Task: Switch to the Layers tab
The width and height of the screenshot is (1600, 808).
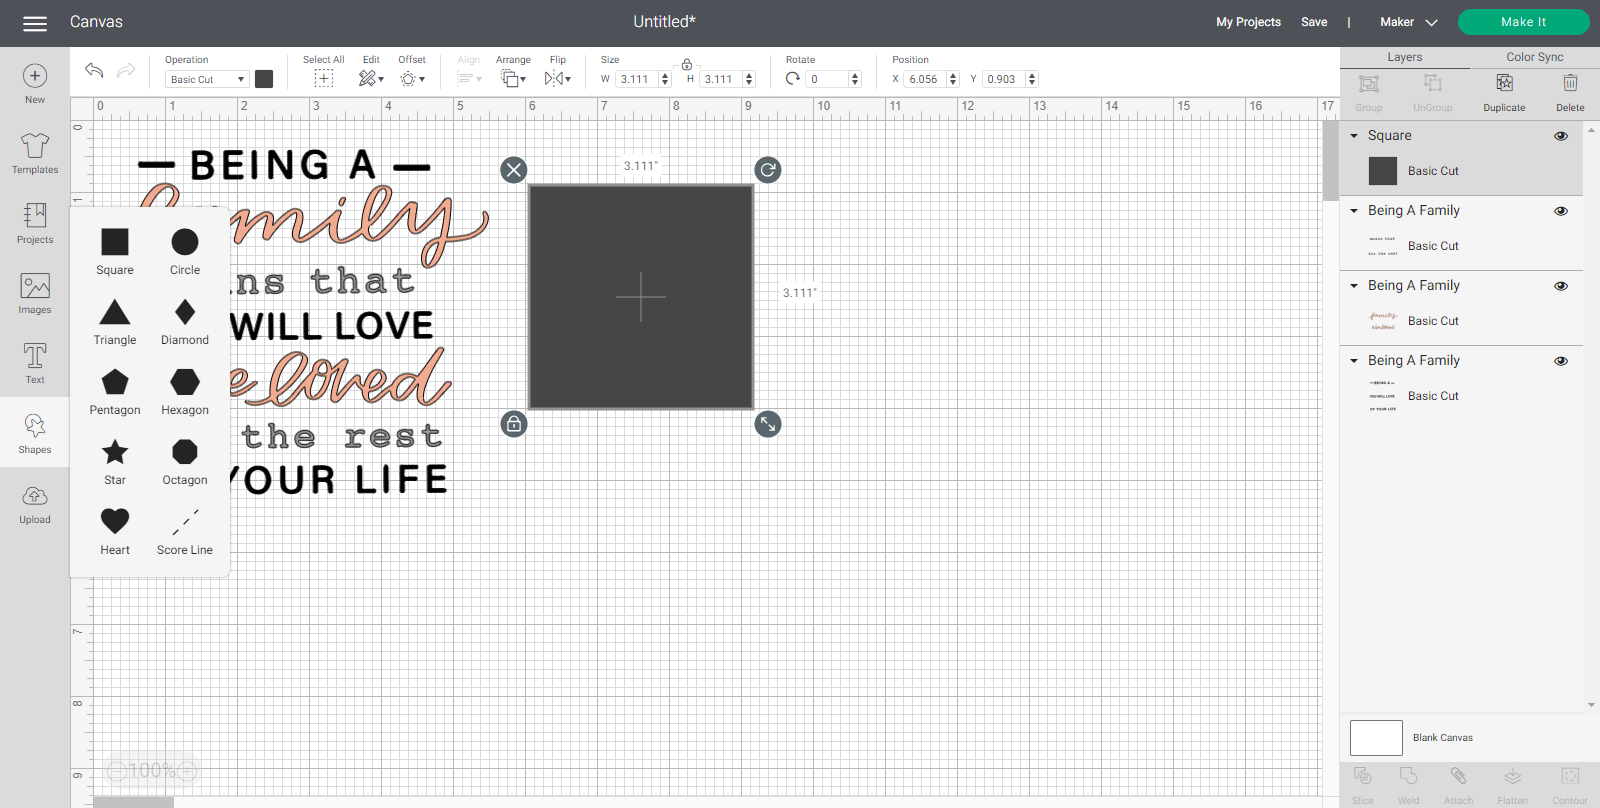Action: pyautogui.click(x=1404, y=57)
